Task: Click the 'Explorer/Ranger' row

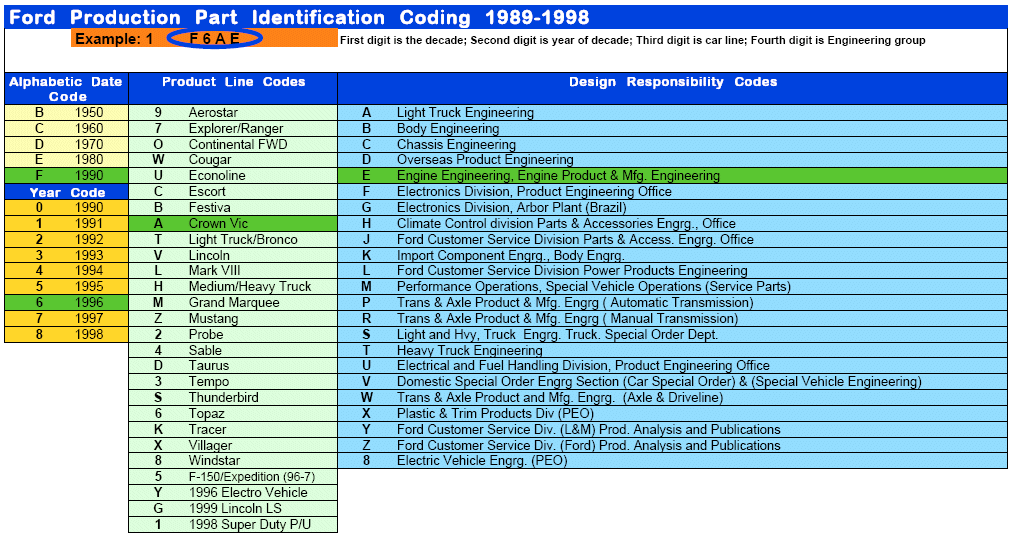Action: tap(233, 129)
